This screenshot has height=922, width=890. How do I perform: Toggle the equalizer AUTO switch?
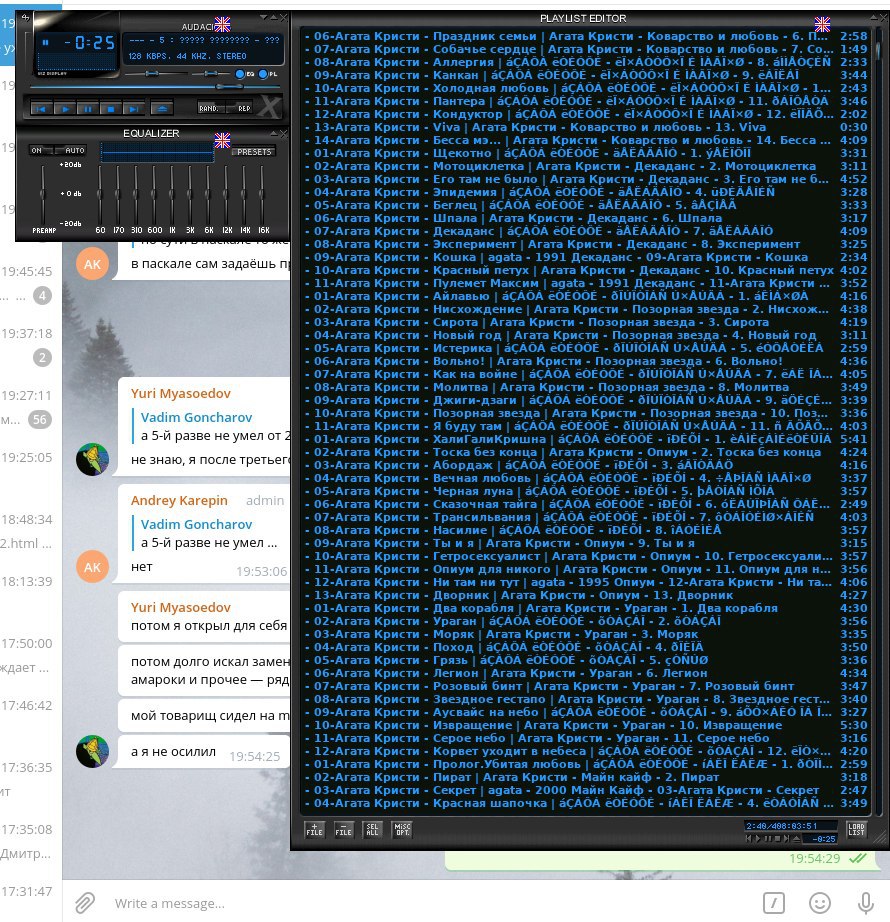point(72,151)
